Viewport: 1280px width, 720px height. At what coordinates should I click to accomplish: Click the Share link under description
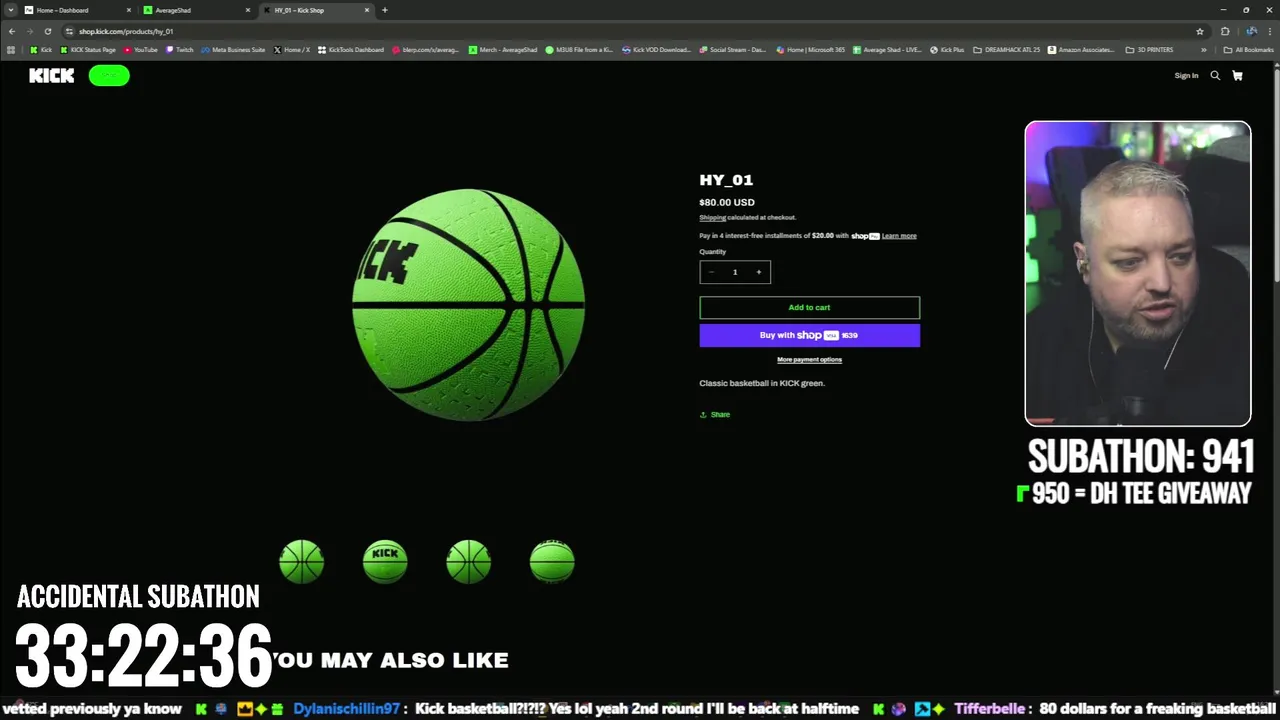coord(715,414)
